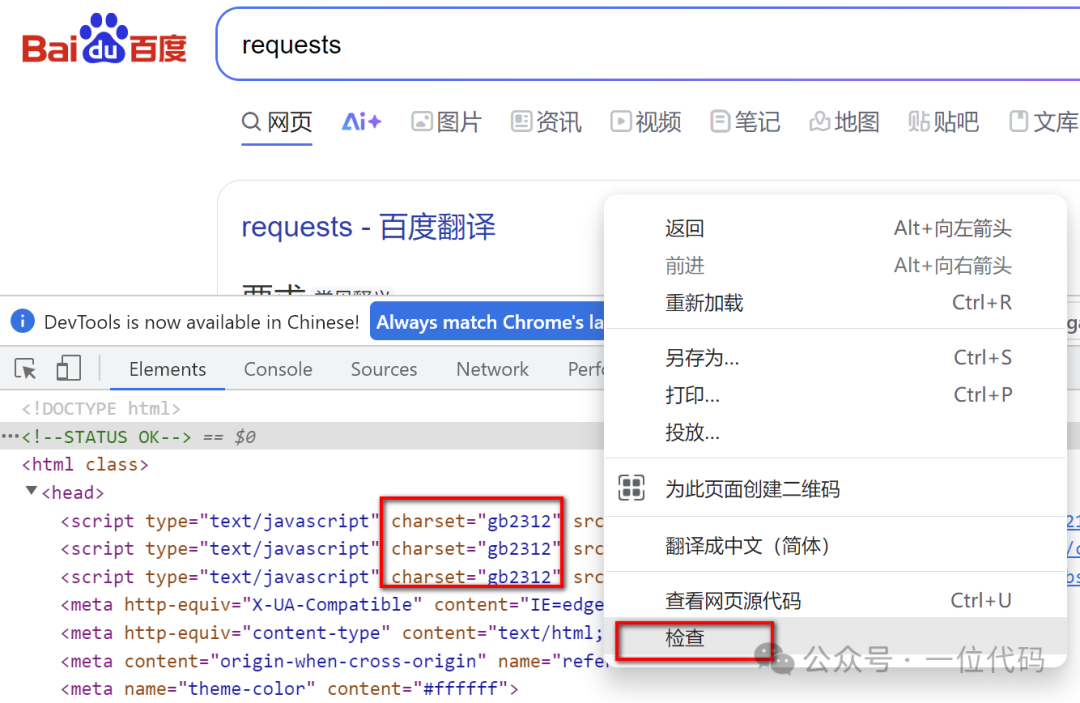Open the 地图 tab
The height and width of the screenshot is (703, 1080).
pyautogui.click(x=844, y=122)
